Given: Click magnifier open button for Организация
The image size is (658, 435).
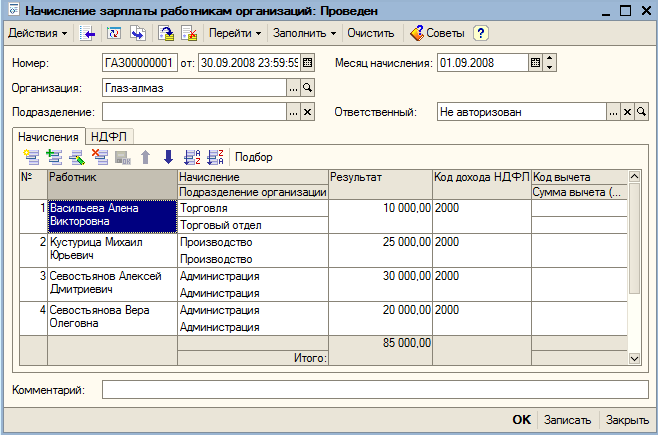Looking at the screenshot, I should 308,88.
